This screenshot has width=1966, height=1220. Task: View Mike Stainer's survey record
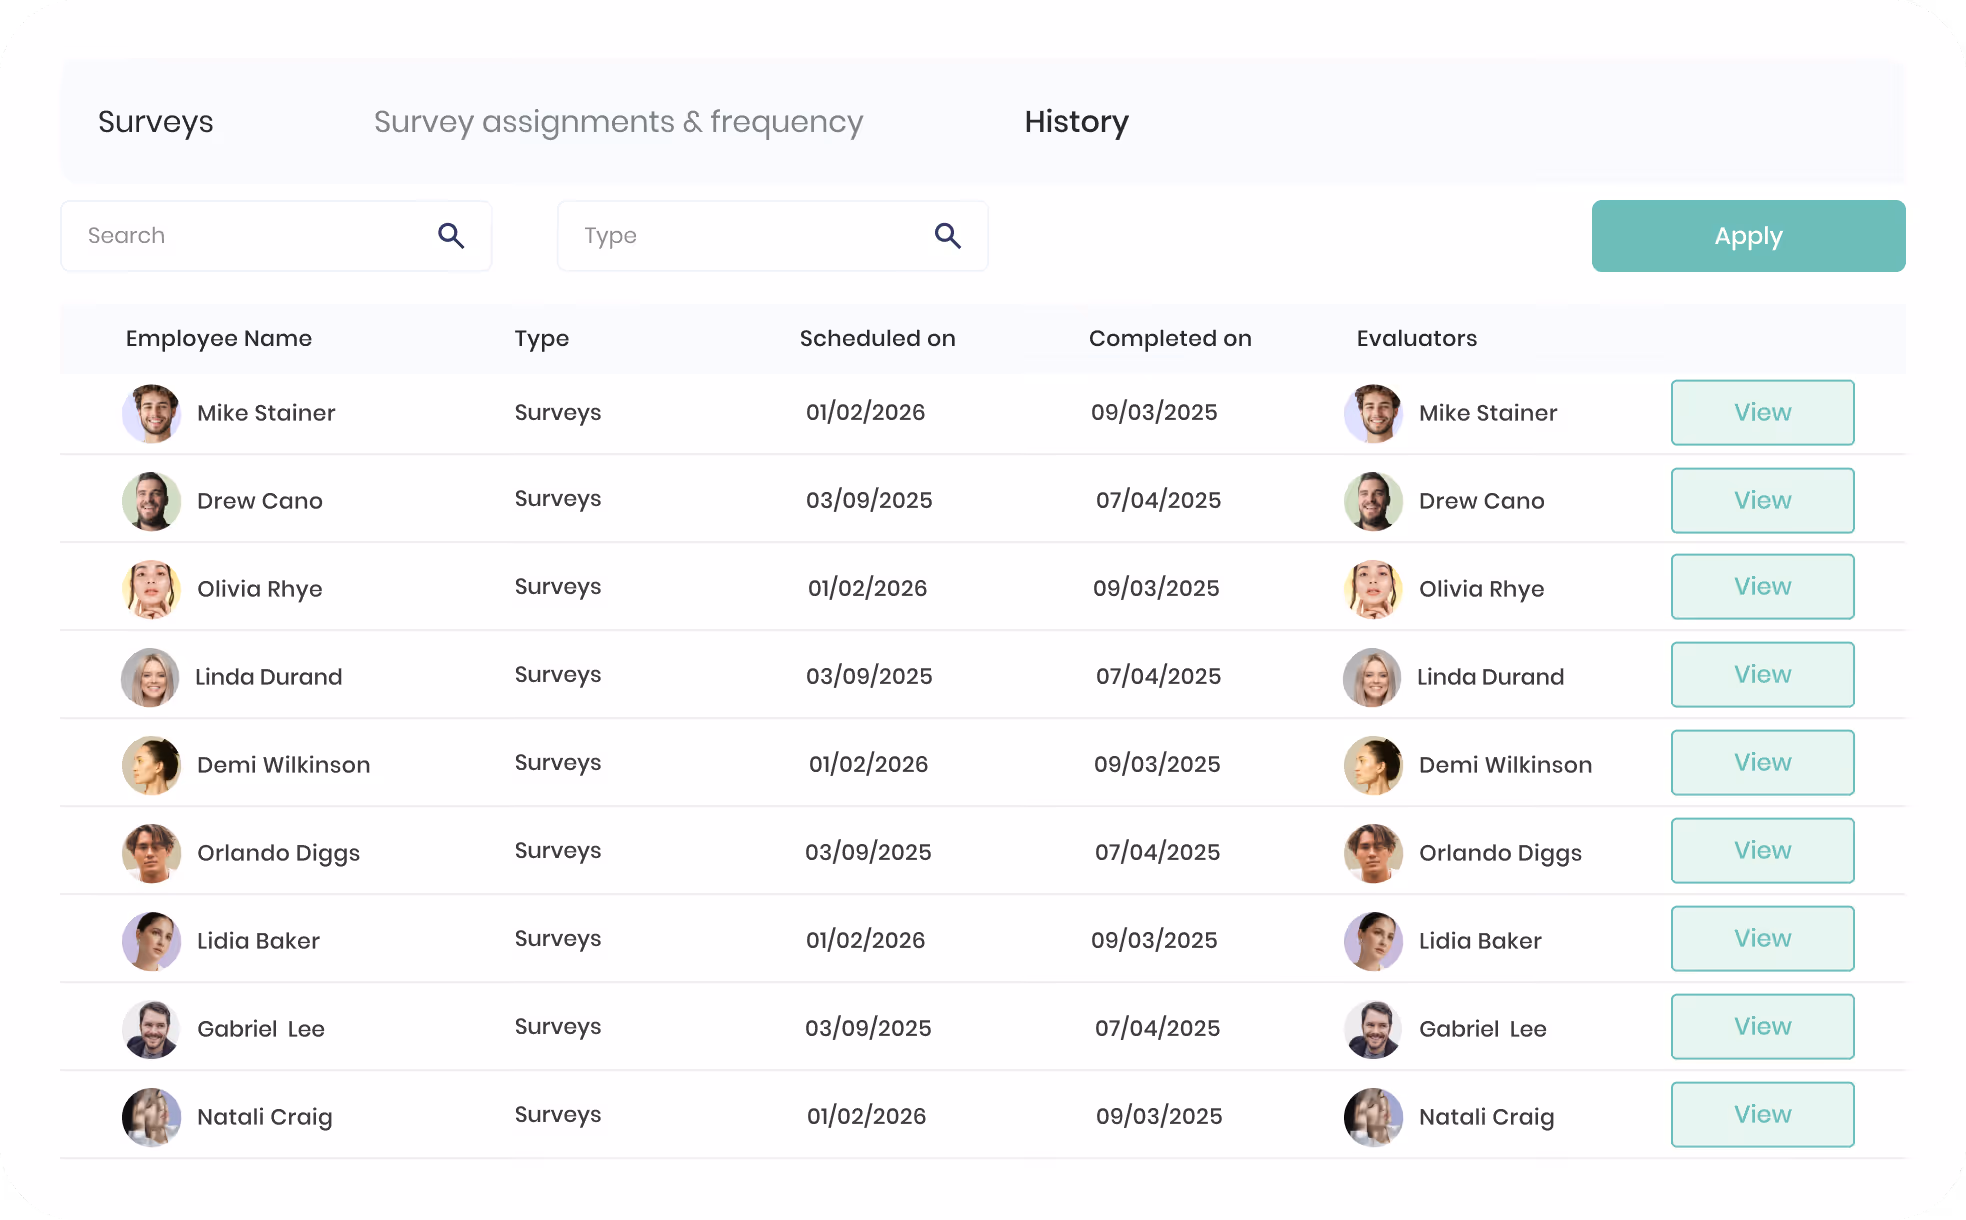click(1762, 412)
